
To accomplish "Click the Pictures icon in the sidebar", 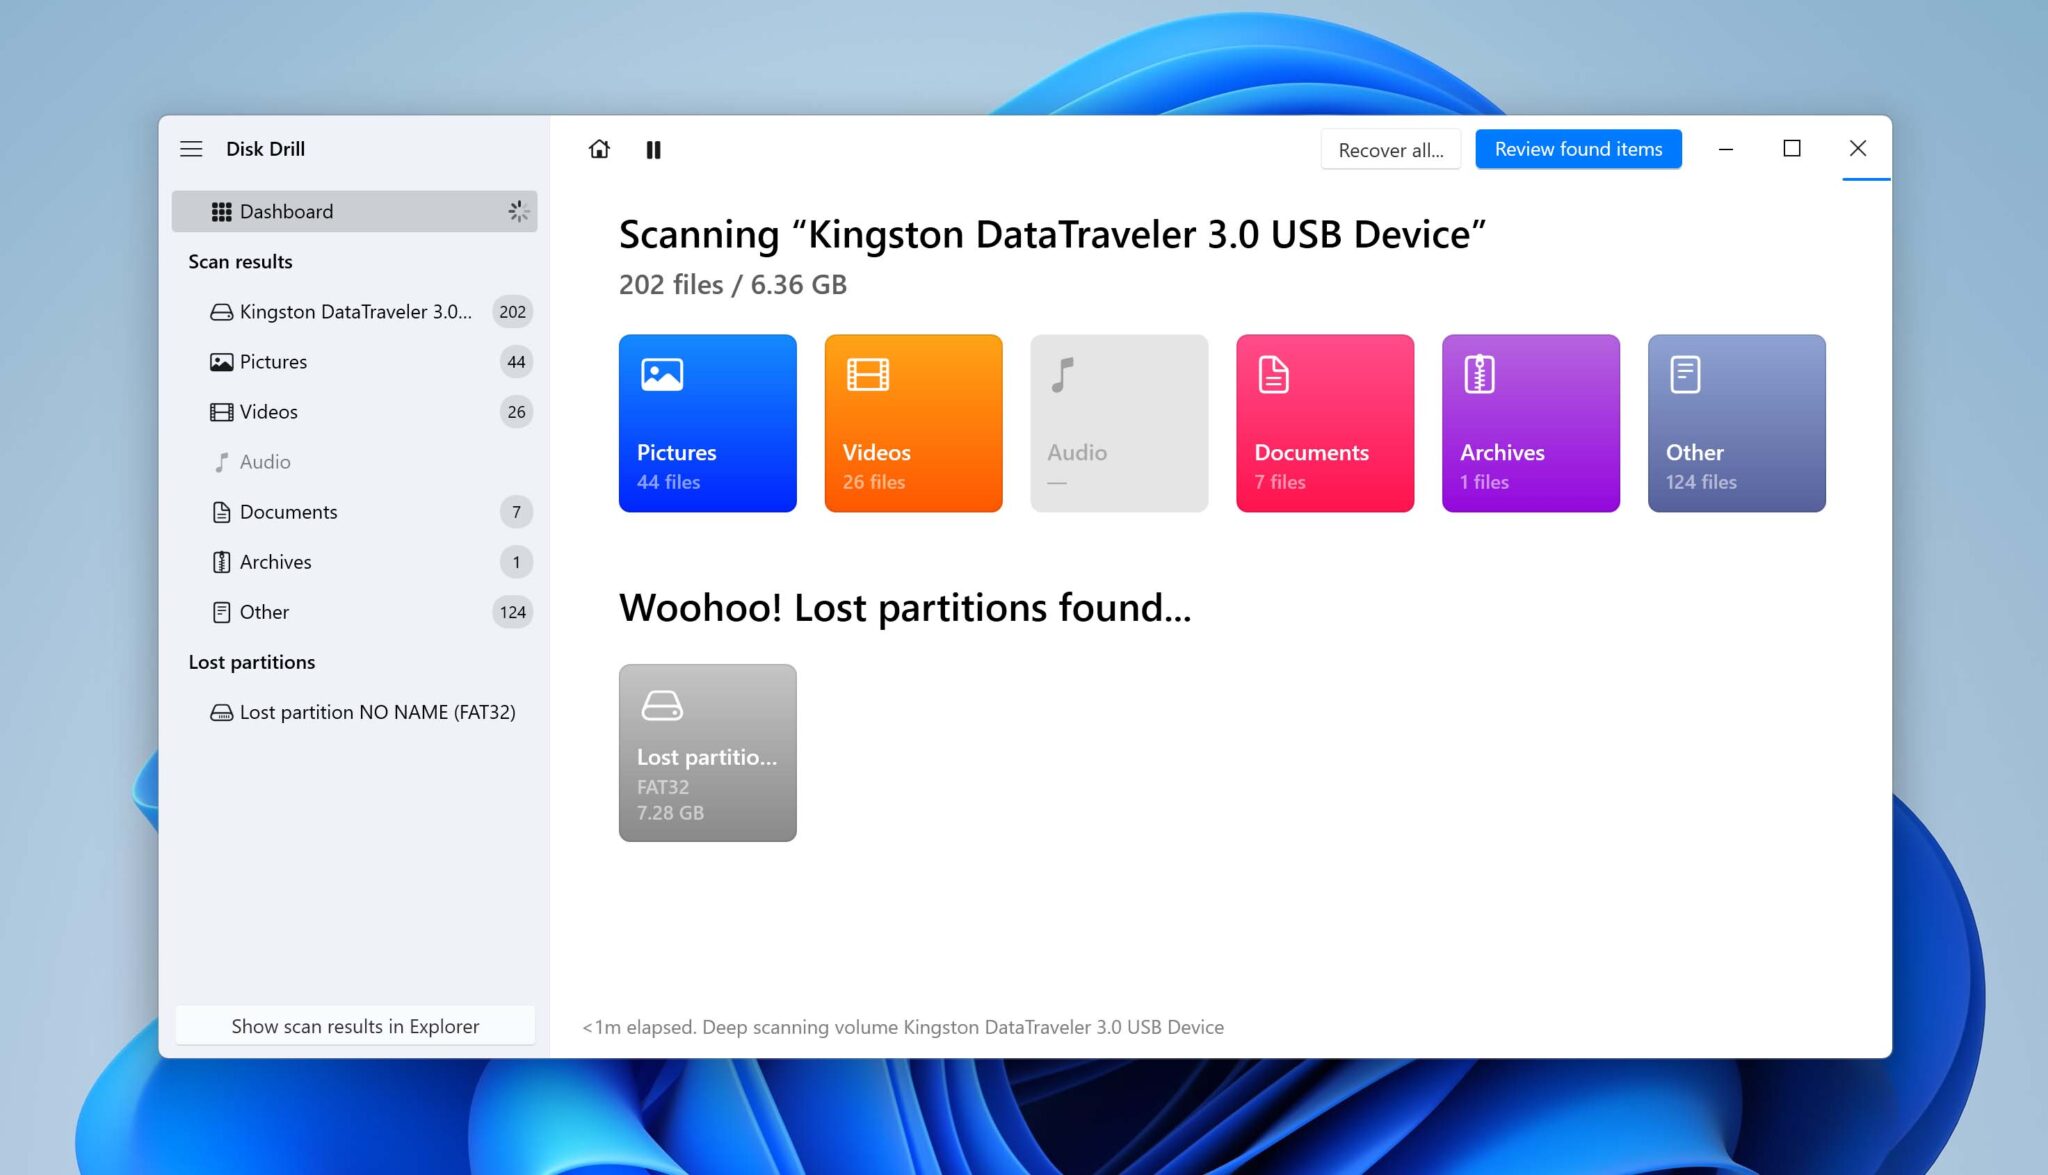I will pyautogui.click(x=221, y=361).
